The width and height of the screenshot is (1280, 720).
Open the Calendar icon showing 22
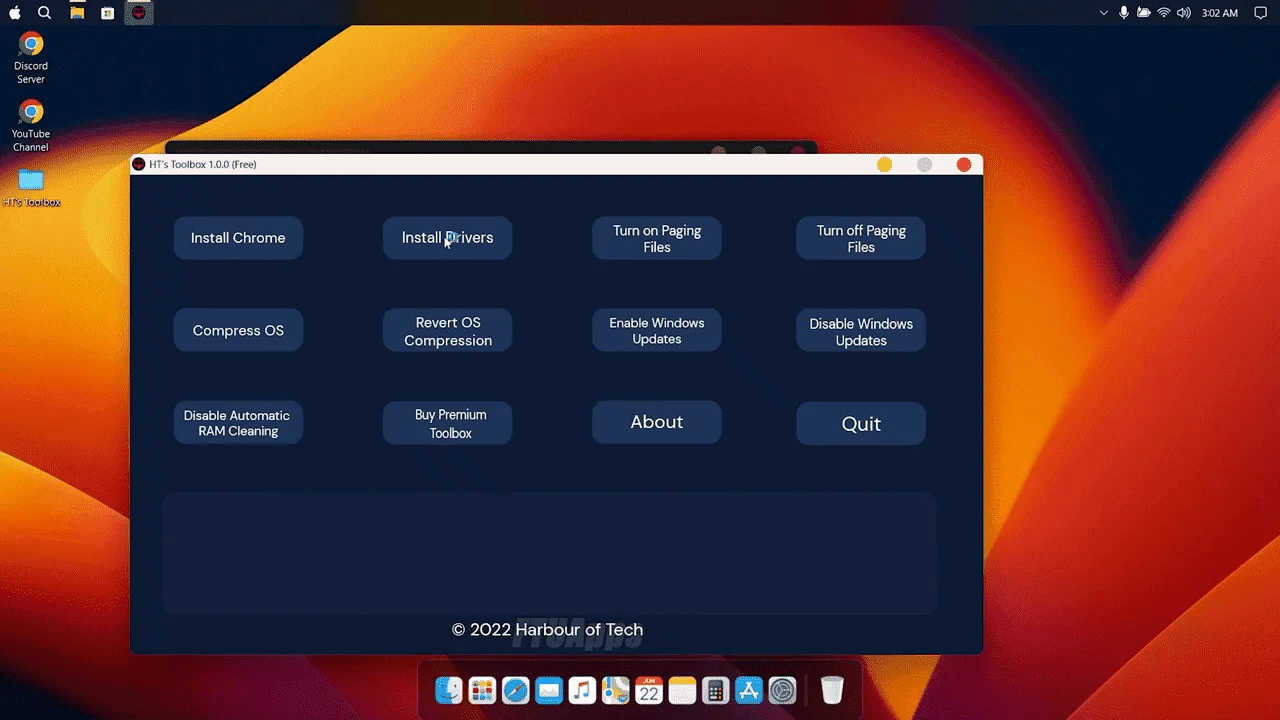point(649,690)
